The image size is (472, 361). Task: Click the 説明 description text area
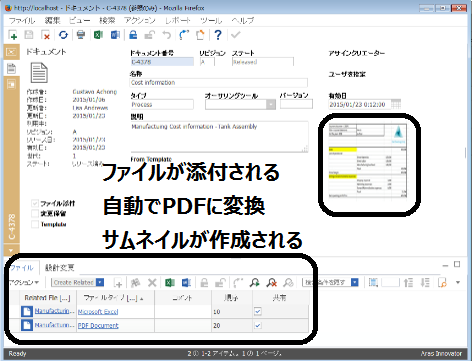(219, 137)
